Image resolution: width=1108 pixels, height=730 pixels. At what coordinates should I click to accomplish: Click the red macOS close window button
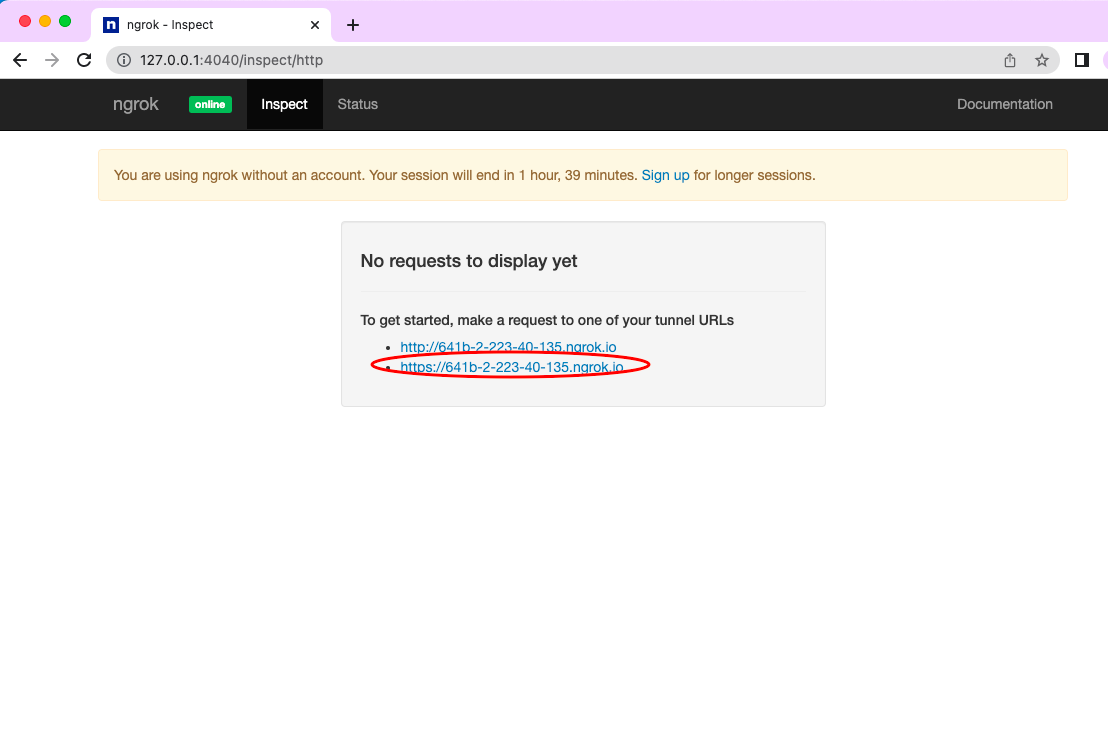[x=25, y=21]
